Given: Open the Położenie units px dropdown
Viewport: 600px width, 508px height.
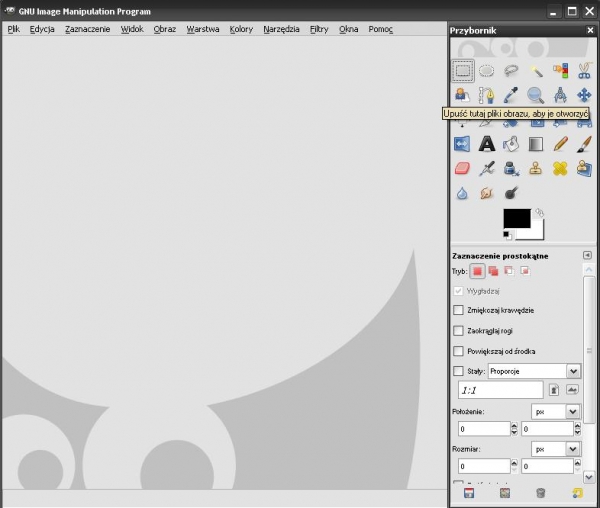Looking at the screenshot, I should [x=555, y=411].
